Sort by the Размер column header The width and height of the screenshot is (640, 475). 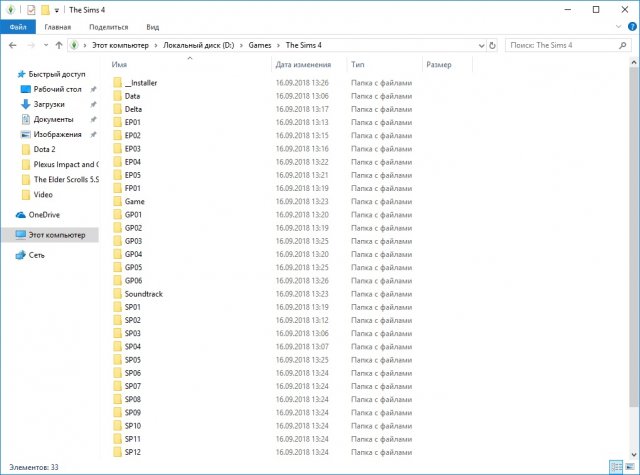point(439,64)
